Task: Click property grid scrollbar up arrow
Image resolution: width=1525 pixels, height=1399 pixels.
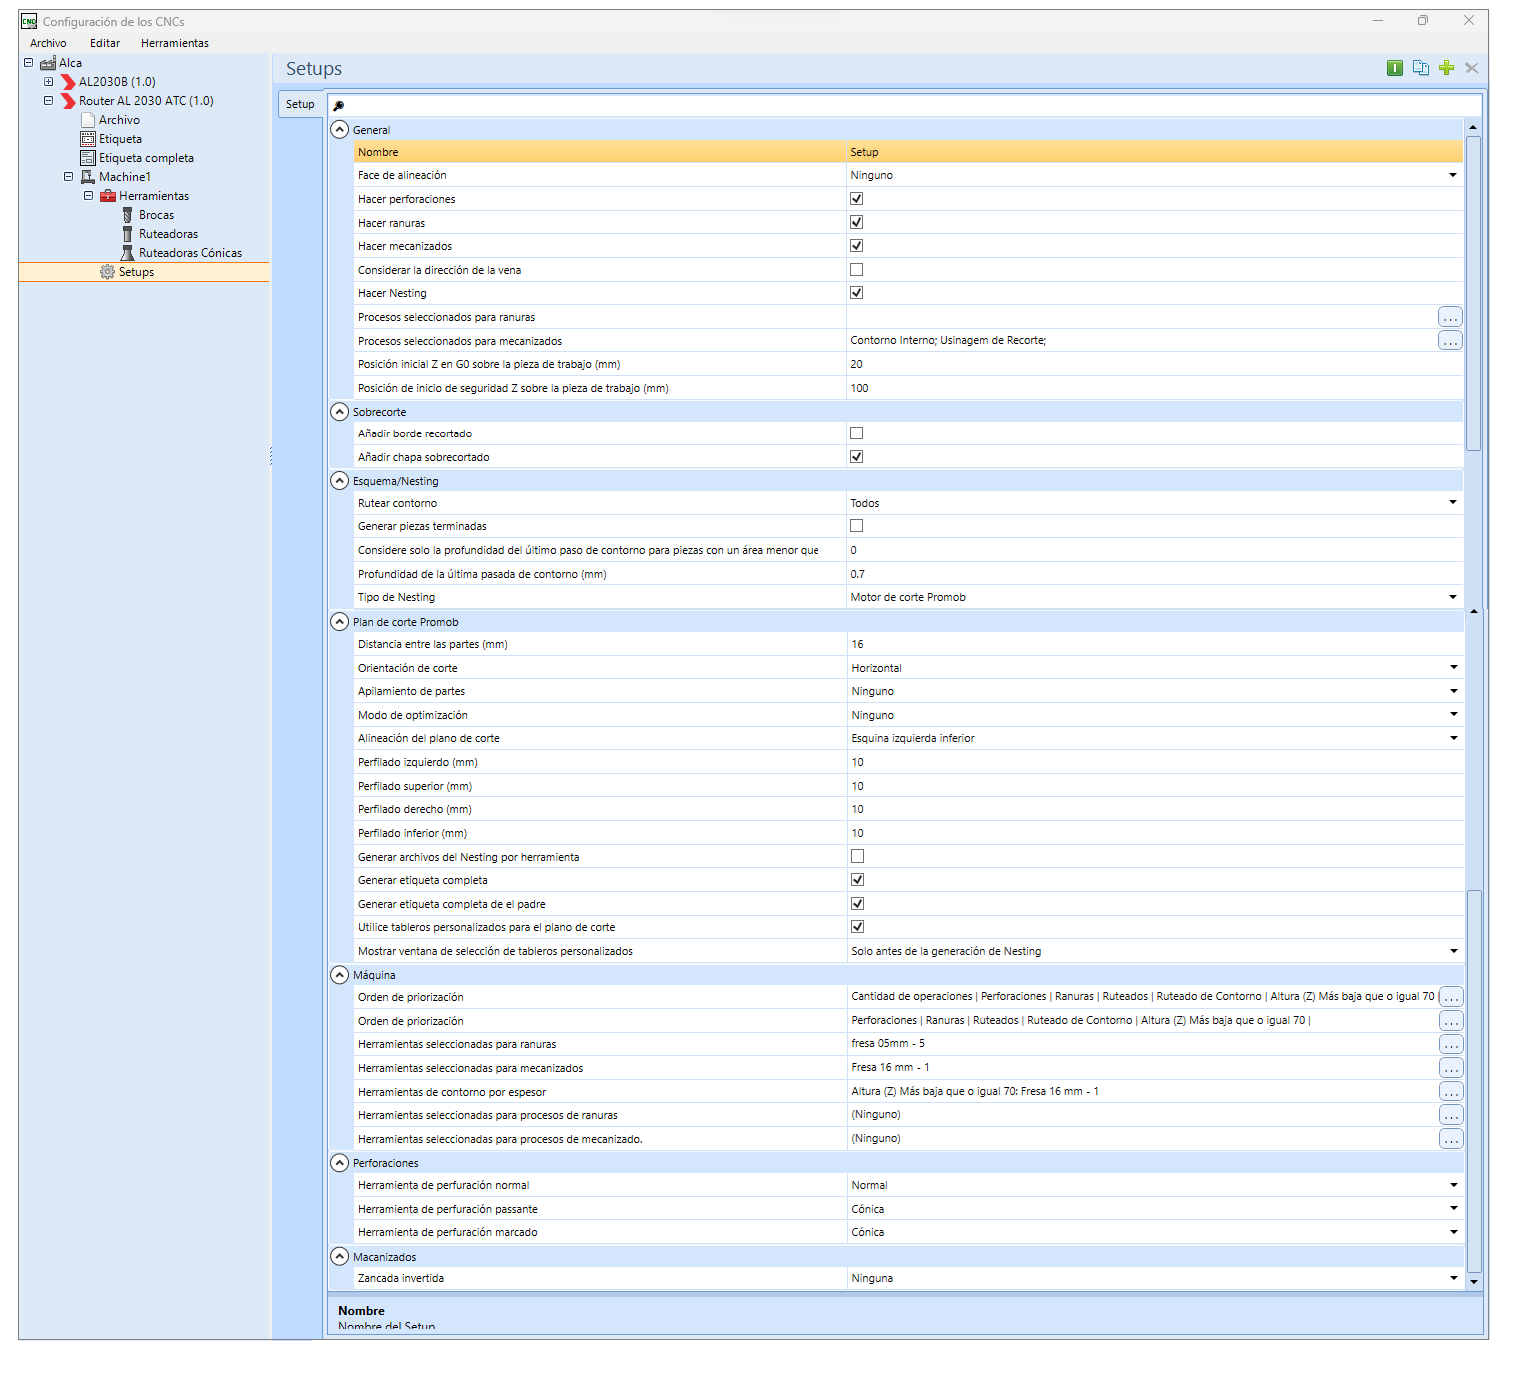Action: point(1473,128)
